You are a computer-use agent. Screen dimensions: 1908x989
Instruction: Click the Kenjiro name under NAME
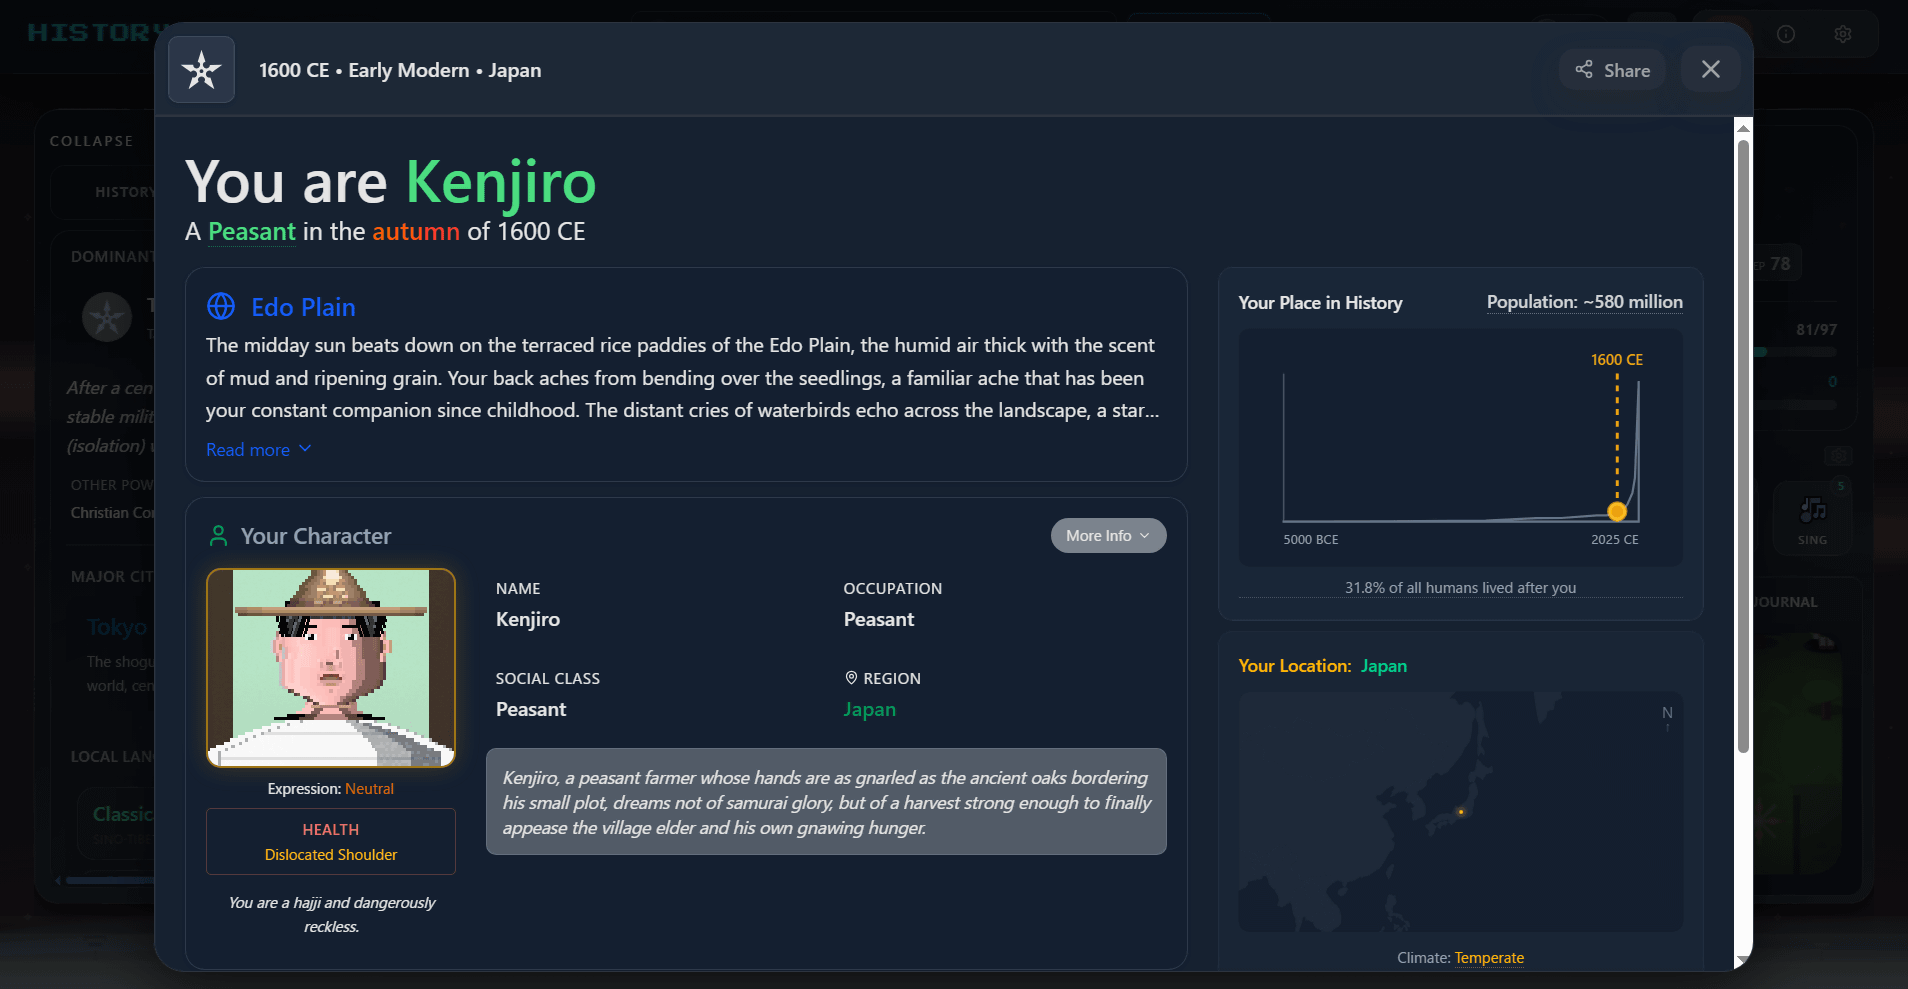coord(528,619)
